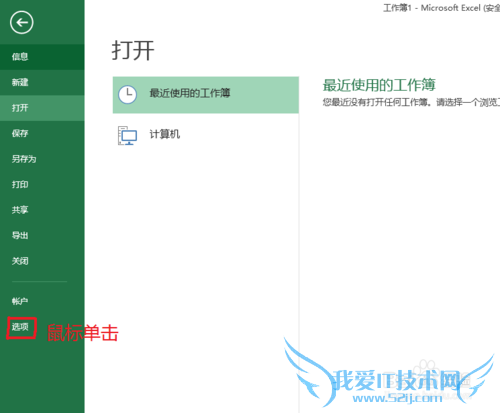Select 计算机 as the open location

click(x=206, y=135)
